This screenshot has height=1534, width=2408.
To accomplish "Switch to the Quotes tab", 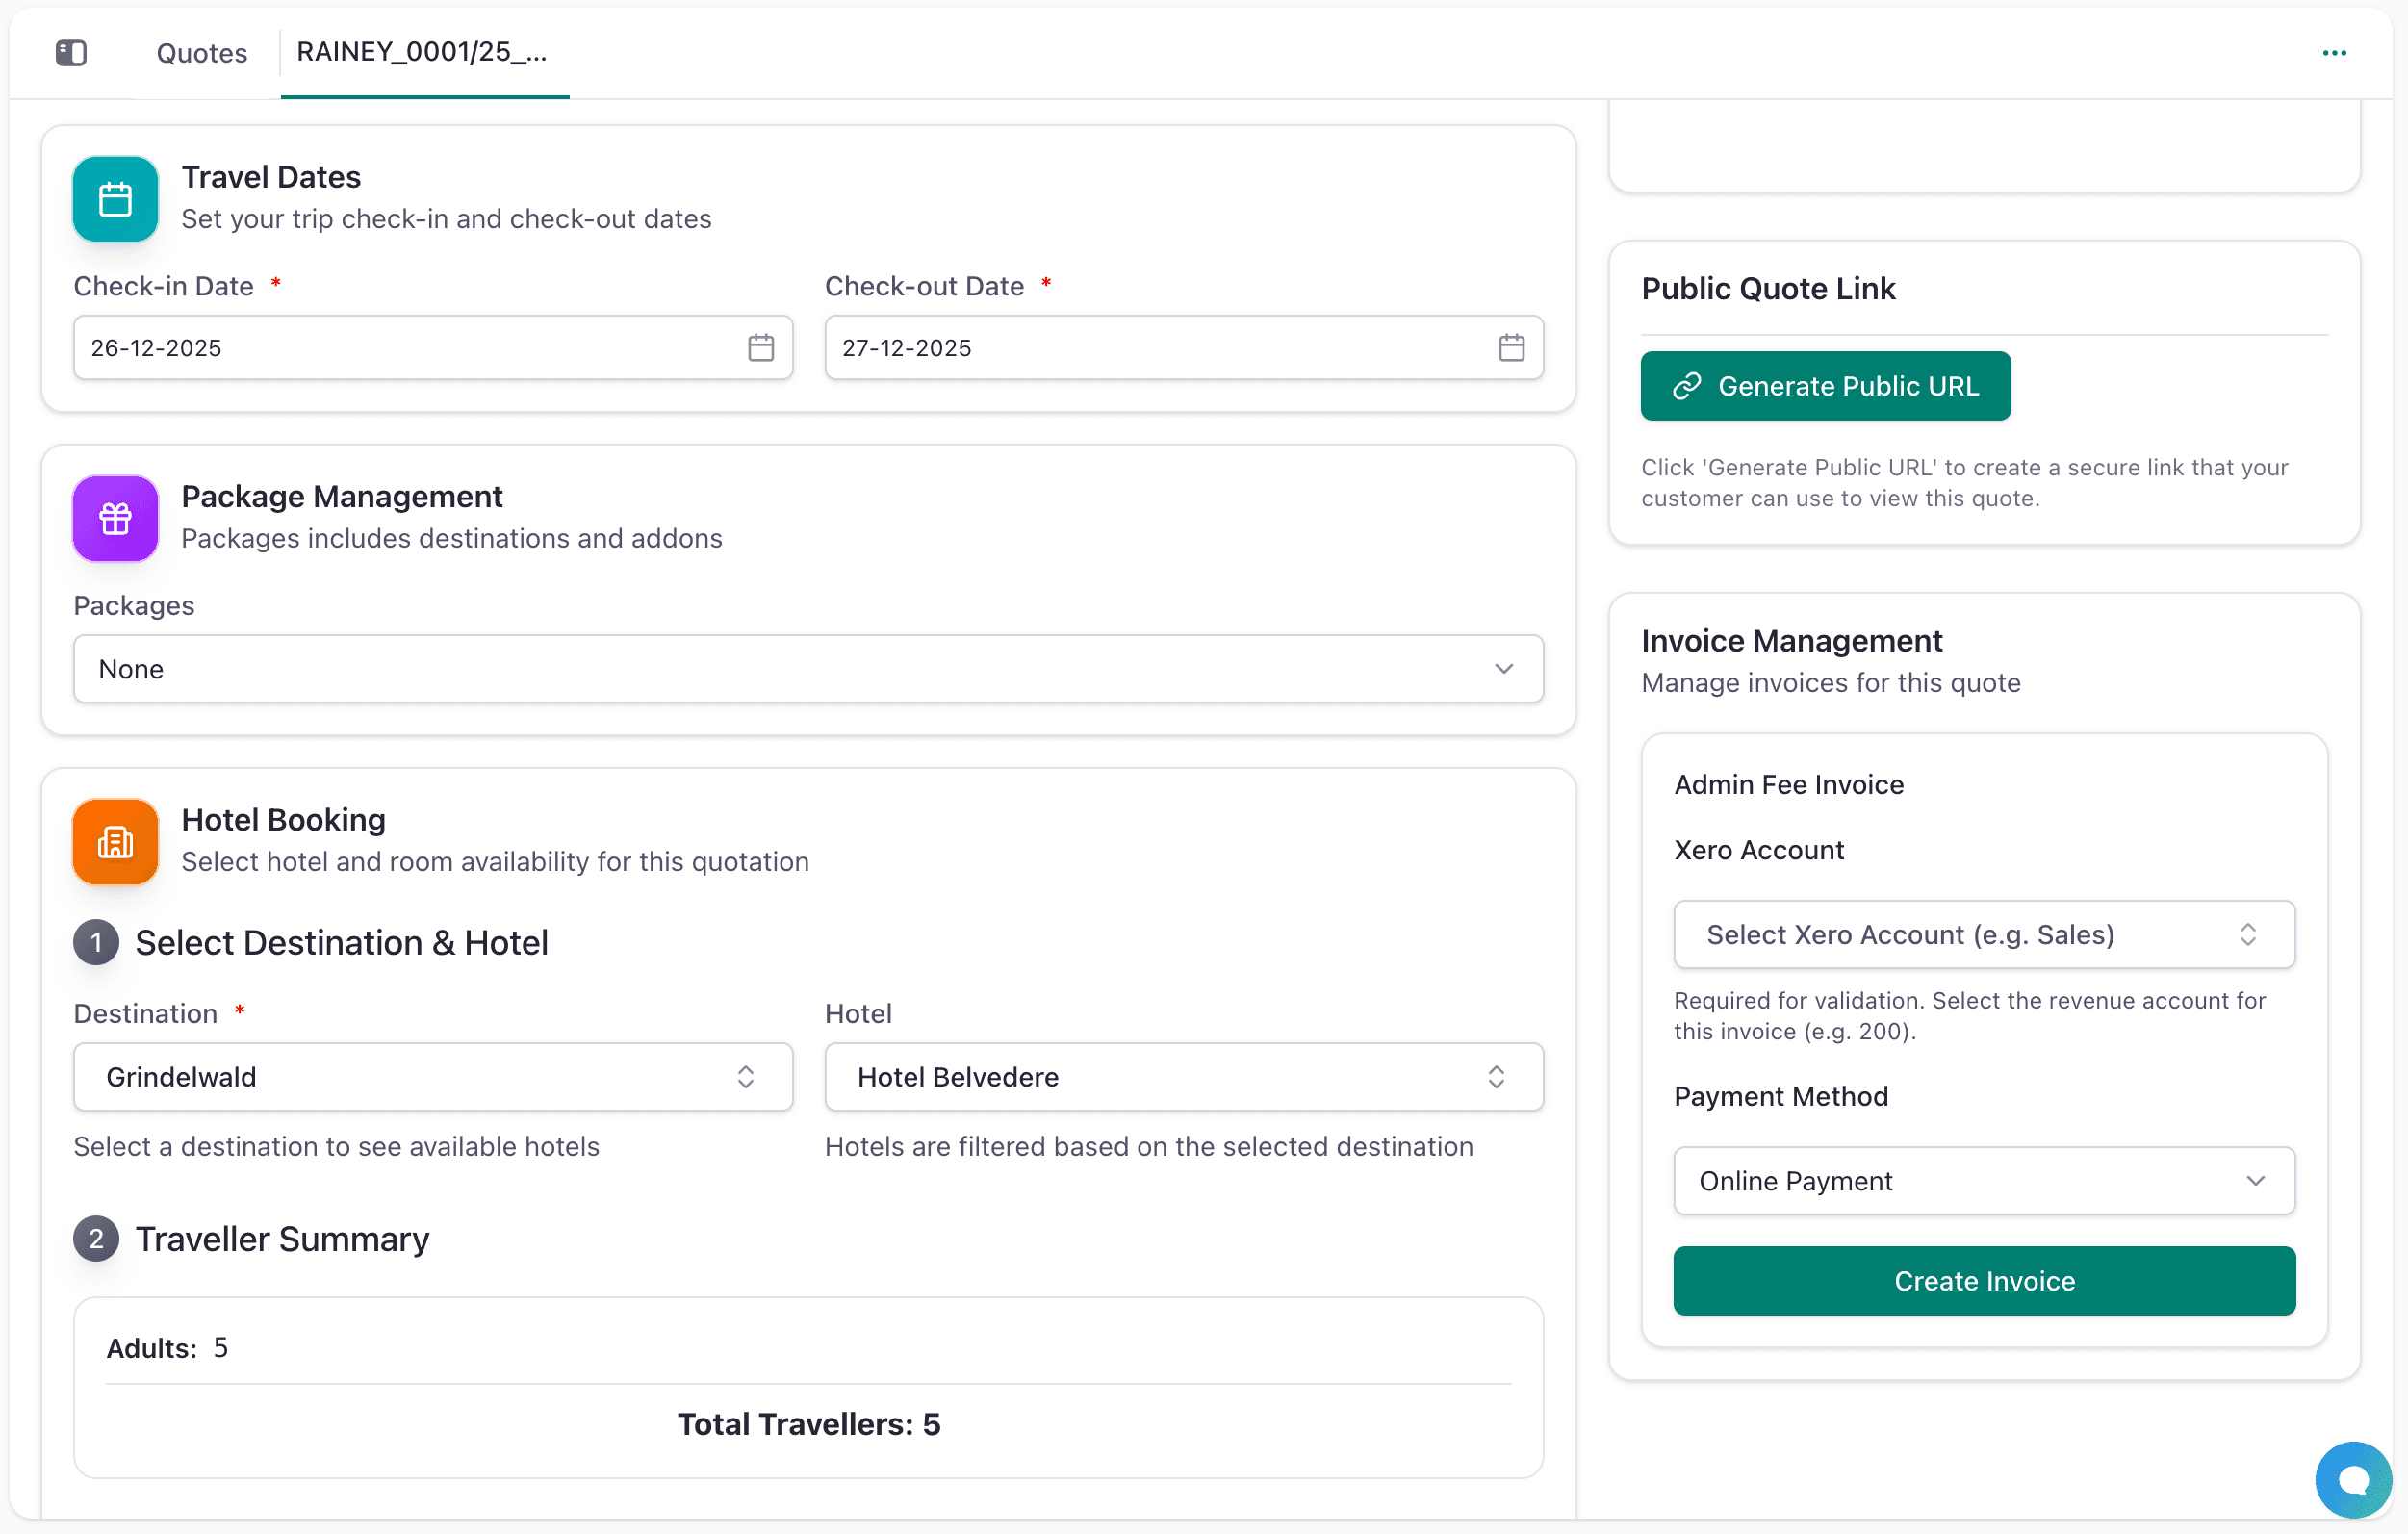I will coord(201,53).
